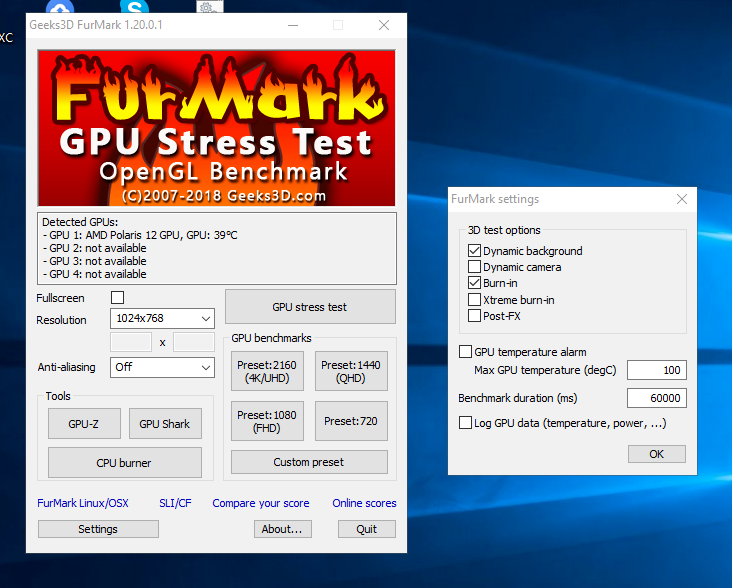
Task: Close the FurMark settings dialog
Action: (x=682, y=199)
